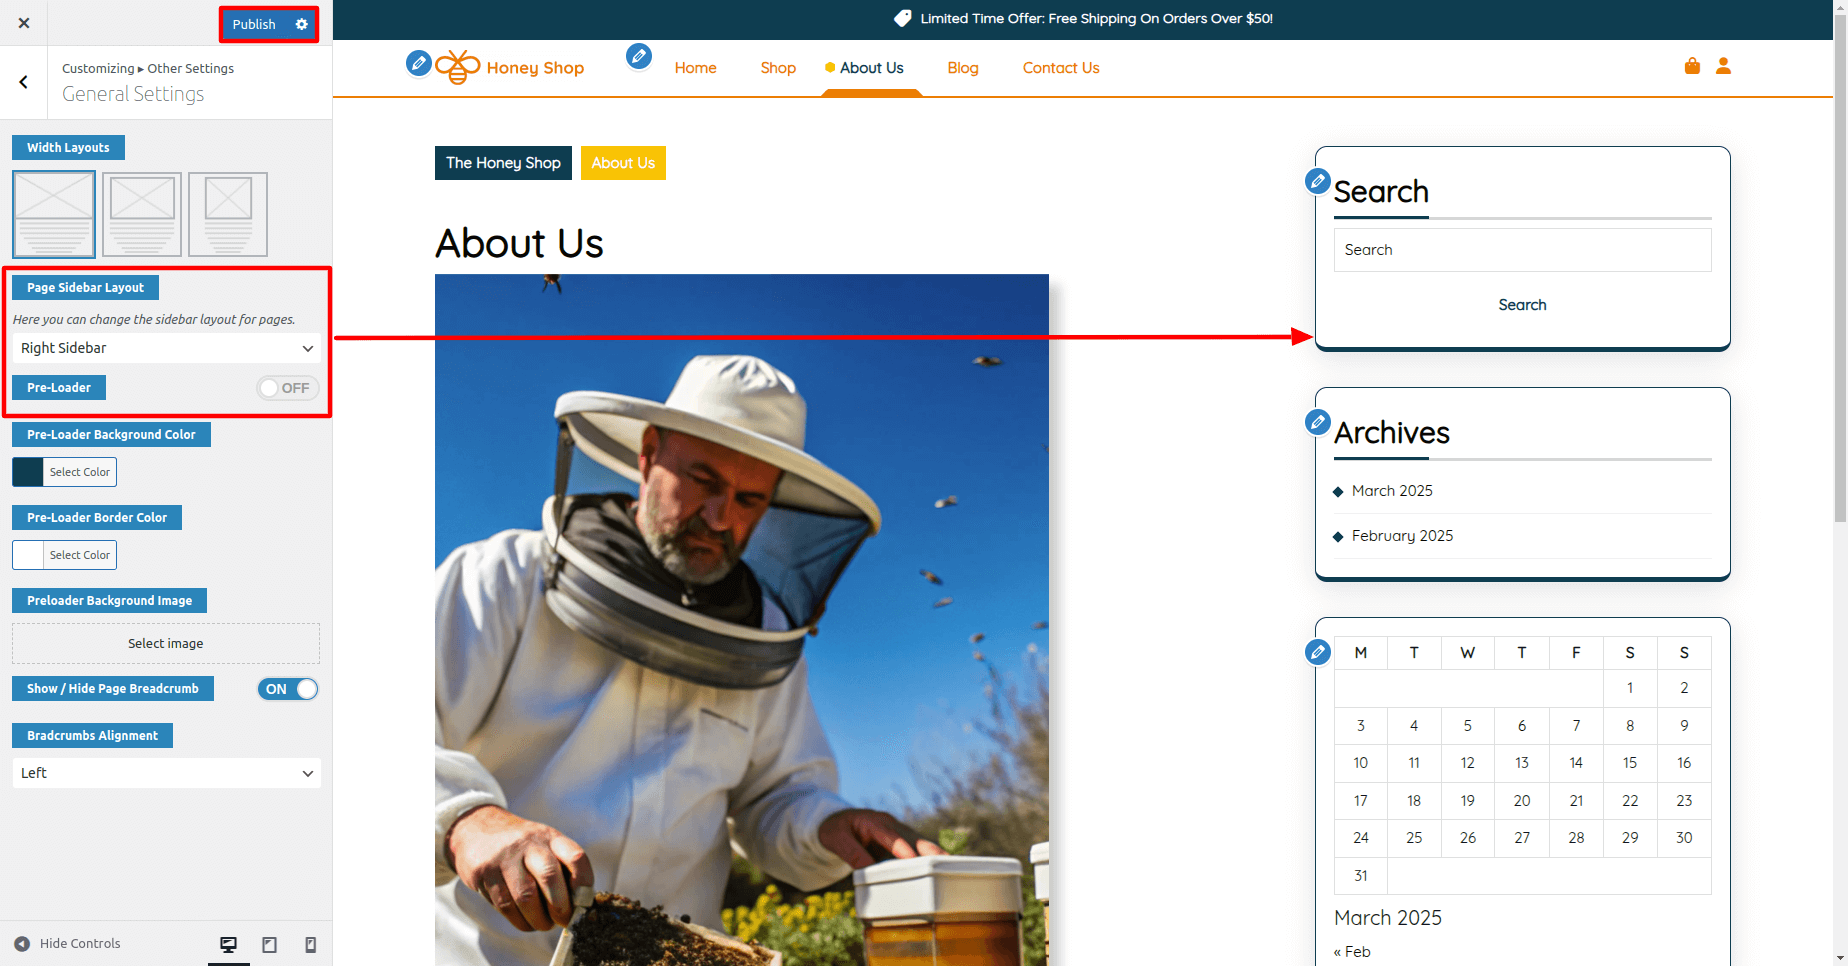This screenshot has height=966, width=1848.
Task: Close the Customizer with the X icon
Action: click(24, 23)
